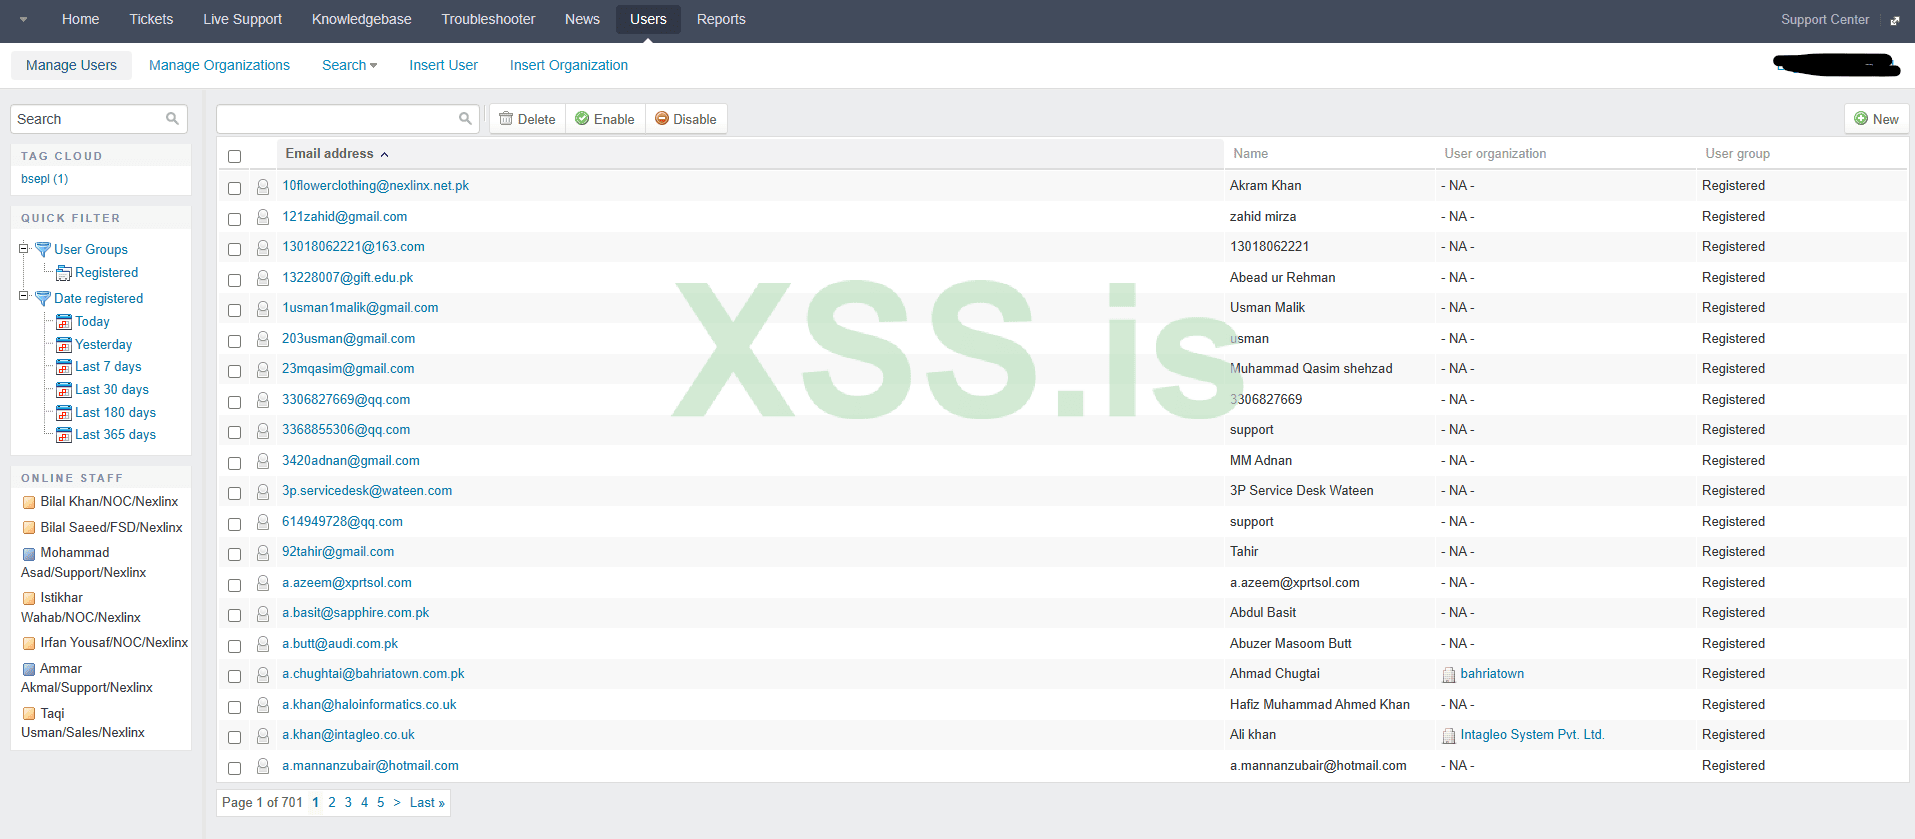Tick the checkbox for 3p.servicedesk@wateen.com
The height and width of the screenshot is (839, 1915).
click(234, 493)
